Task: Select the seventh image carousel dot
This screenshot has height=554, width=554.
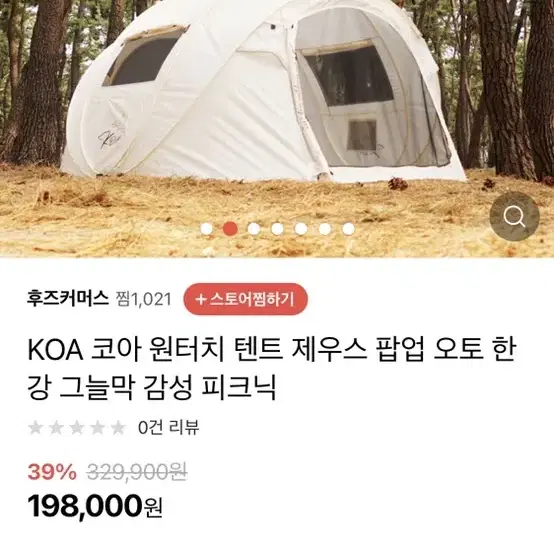Action: tap(348, 229)
